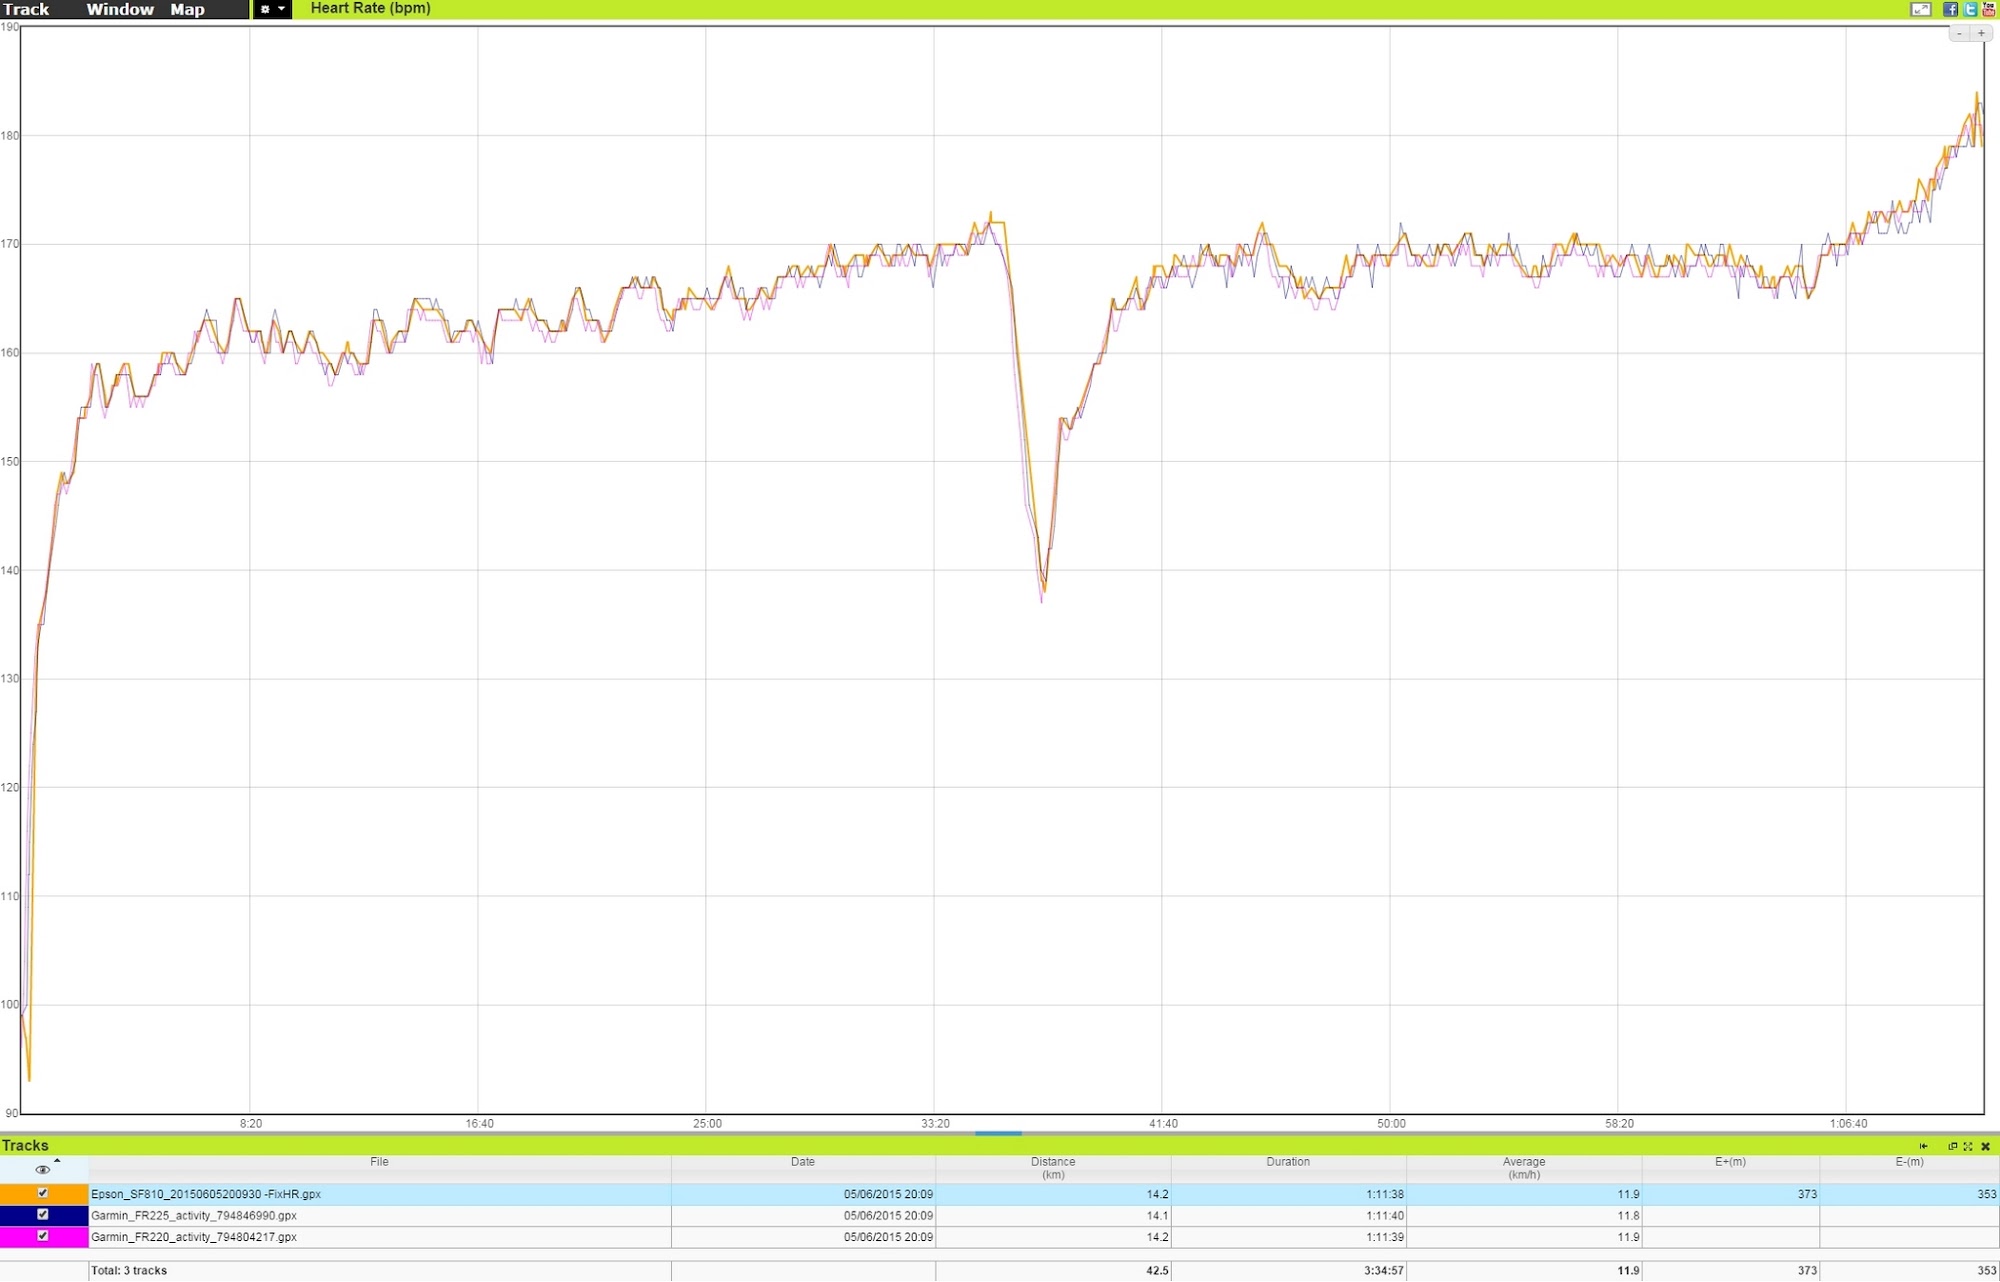Viewport: 2000px width, 1282px height.
Task: Toggle the Garmin_FR220 track checkbox
Action: tap(42, 1236)
